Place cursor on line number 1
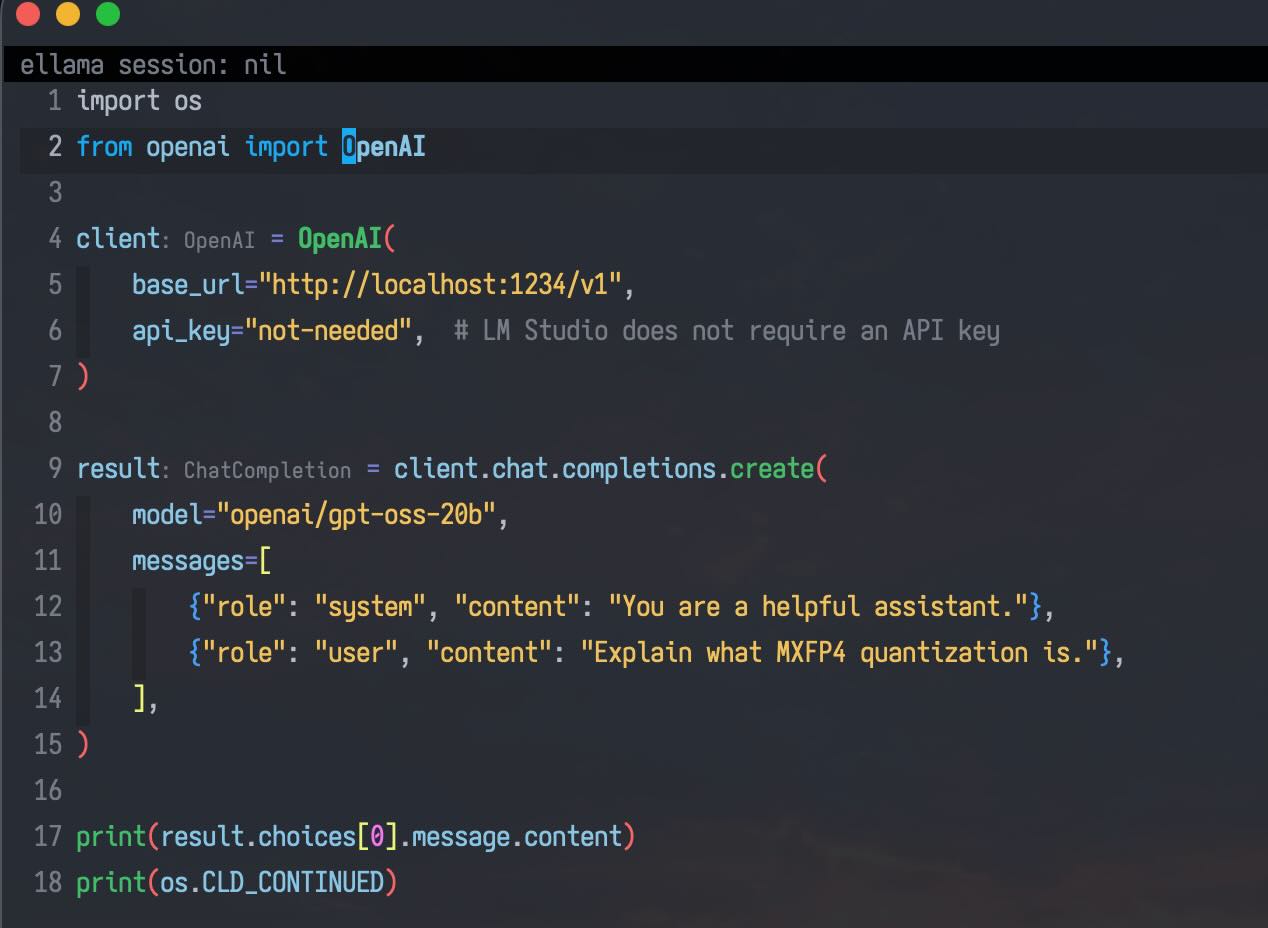1268x928 pixels. (55, 101)
